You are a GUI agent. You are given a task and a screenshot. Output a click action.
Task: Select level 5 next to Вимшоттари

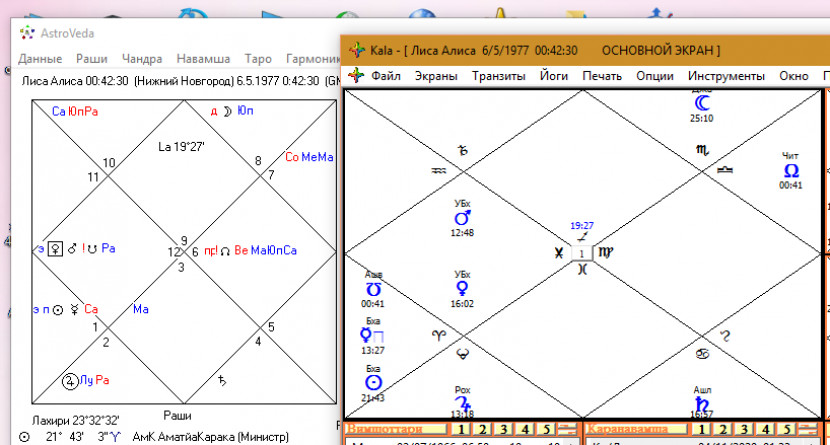[546, 429]
